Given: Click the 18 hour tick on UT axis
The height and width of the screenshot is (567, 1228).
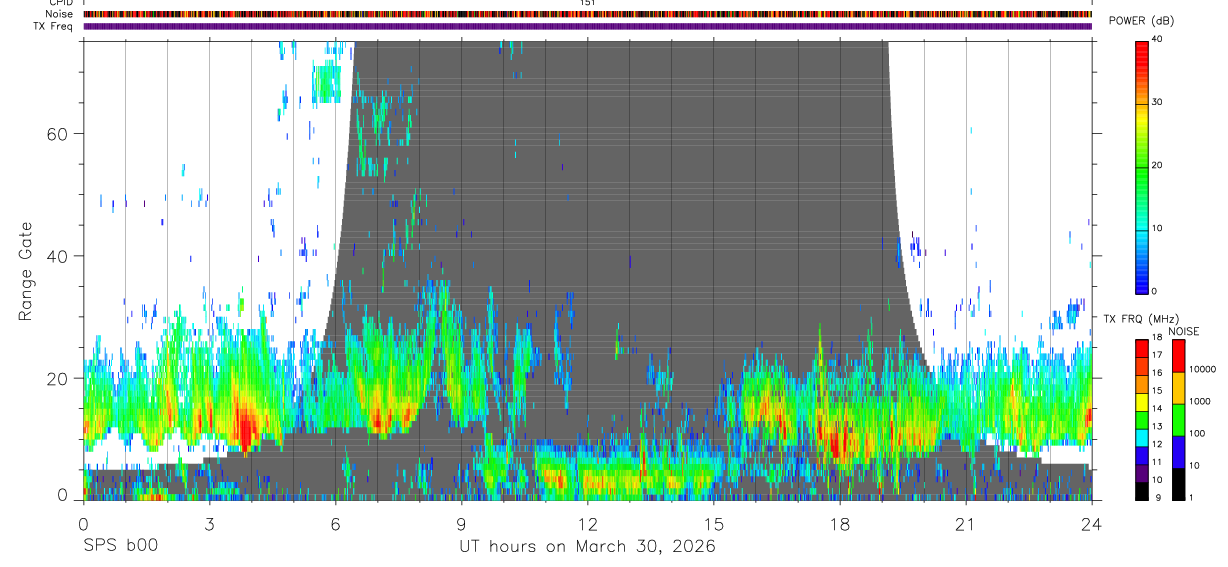Looking at the screenshot, I should 840,523.
